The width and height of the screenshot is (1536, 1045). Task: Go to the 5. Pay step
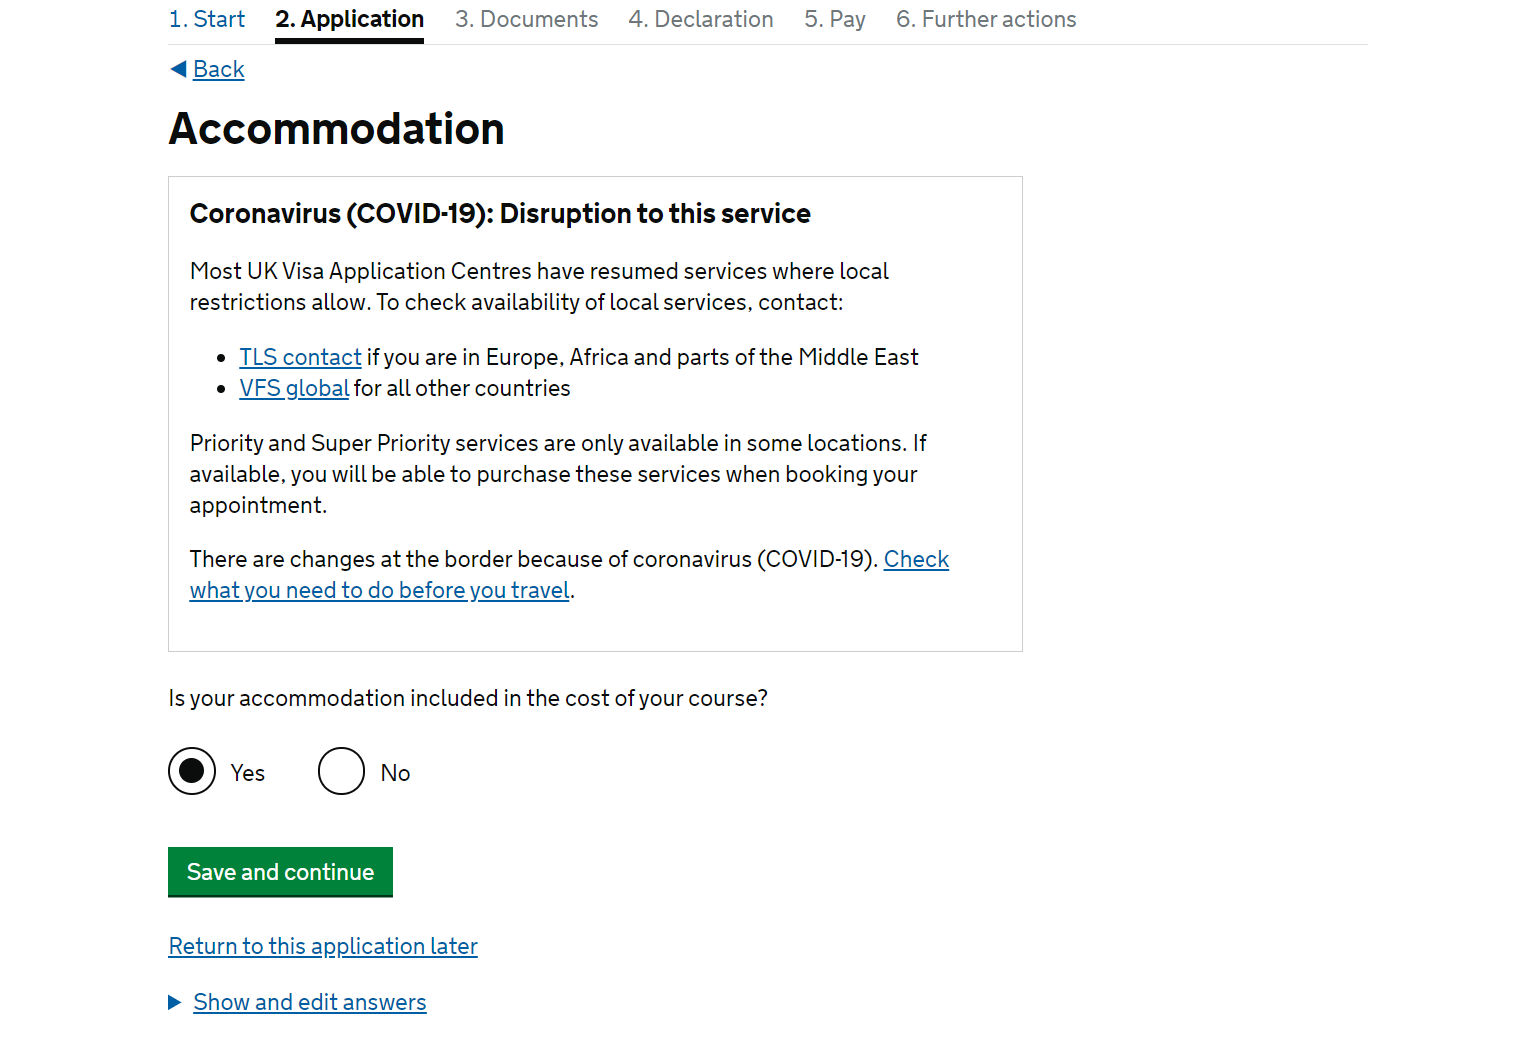pyautogui.click(x=835, y=19)
